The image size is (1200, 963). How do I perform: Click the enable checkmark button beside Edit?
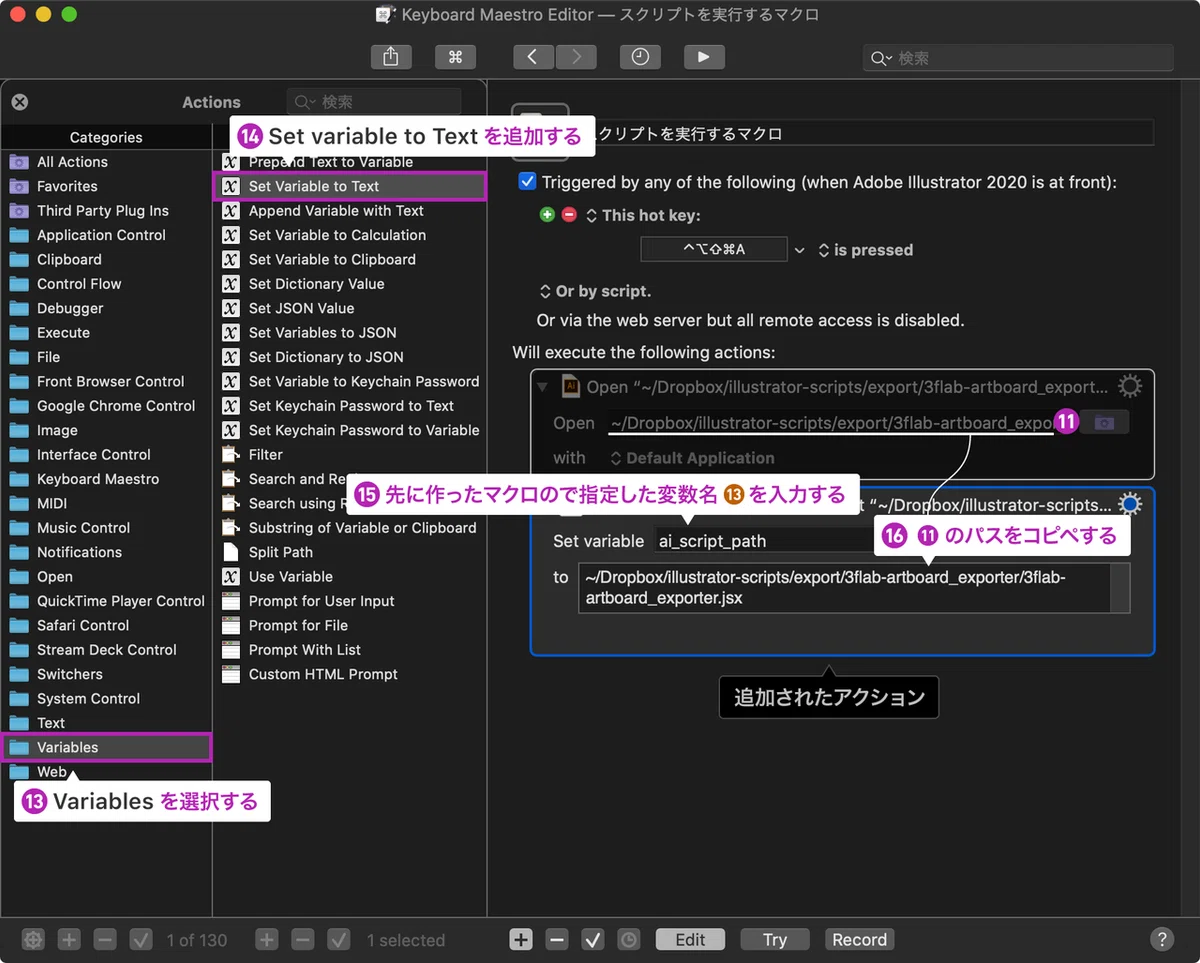point(593,940)
